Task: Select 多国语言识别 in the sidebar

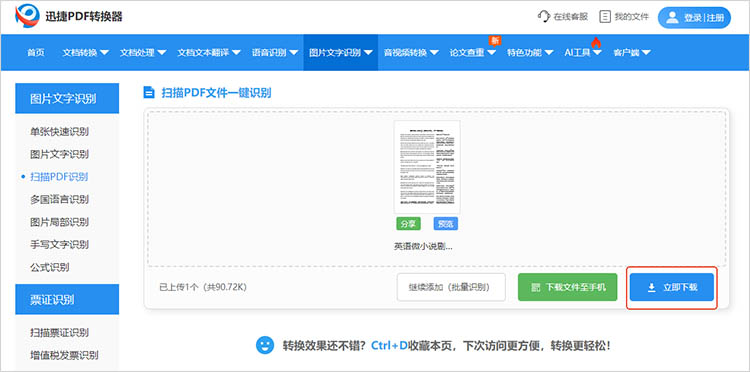Action: coord(59,199)
